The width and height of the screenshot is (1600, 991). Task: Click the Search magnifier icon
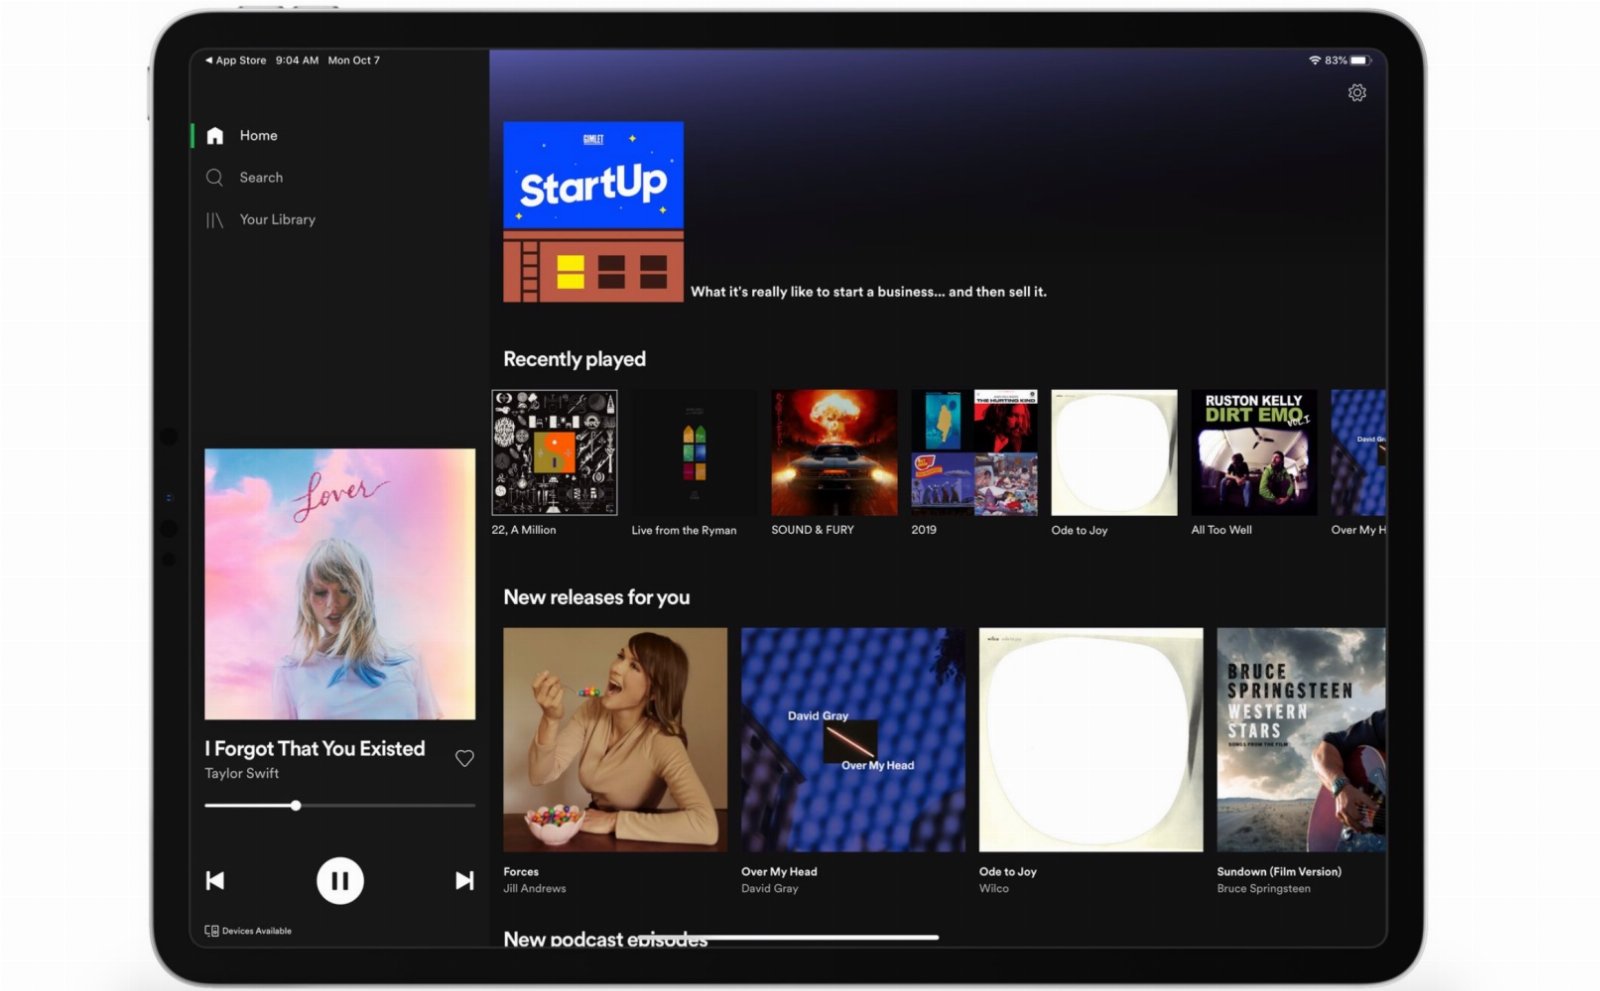(214, 178)
